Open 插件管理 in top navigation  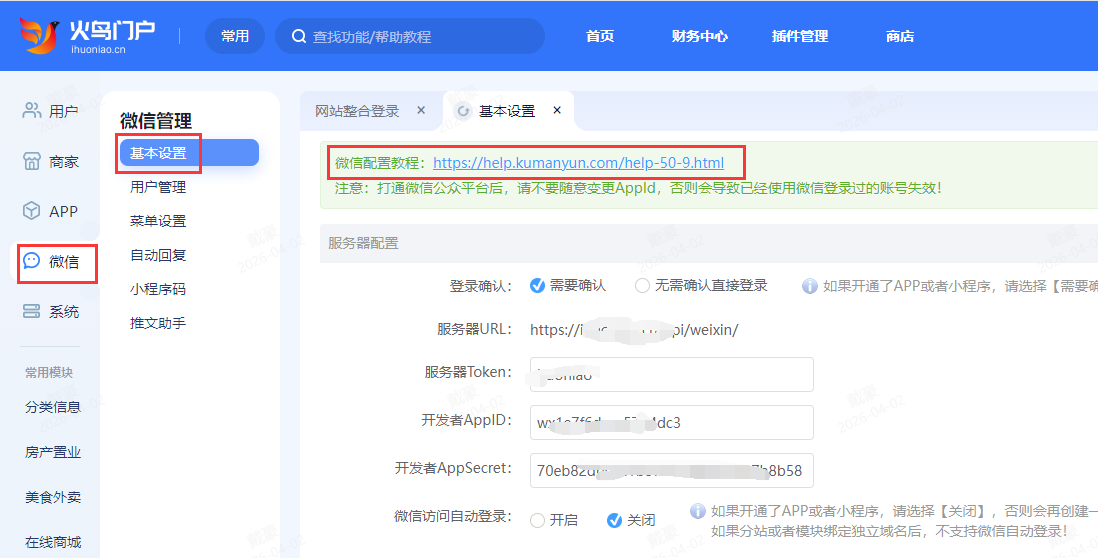pos(800,36)
